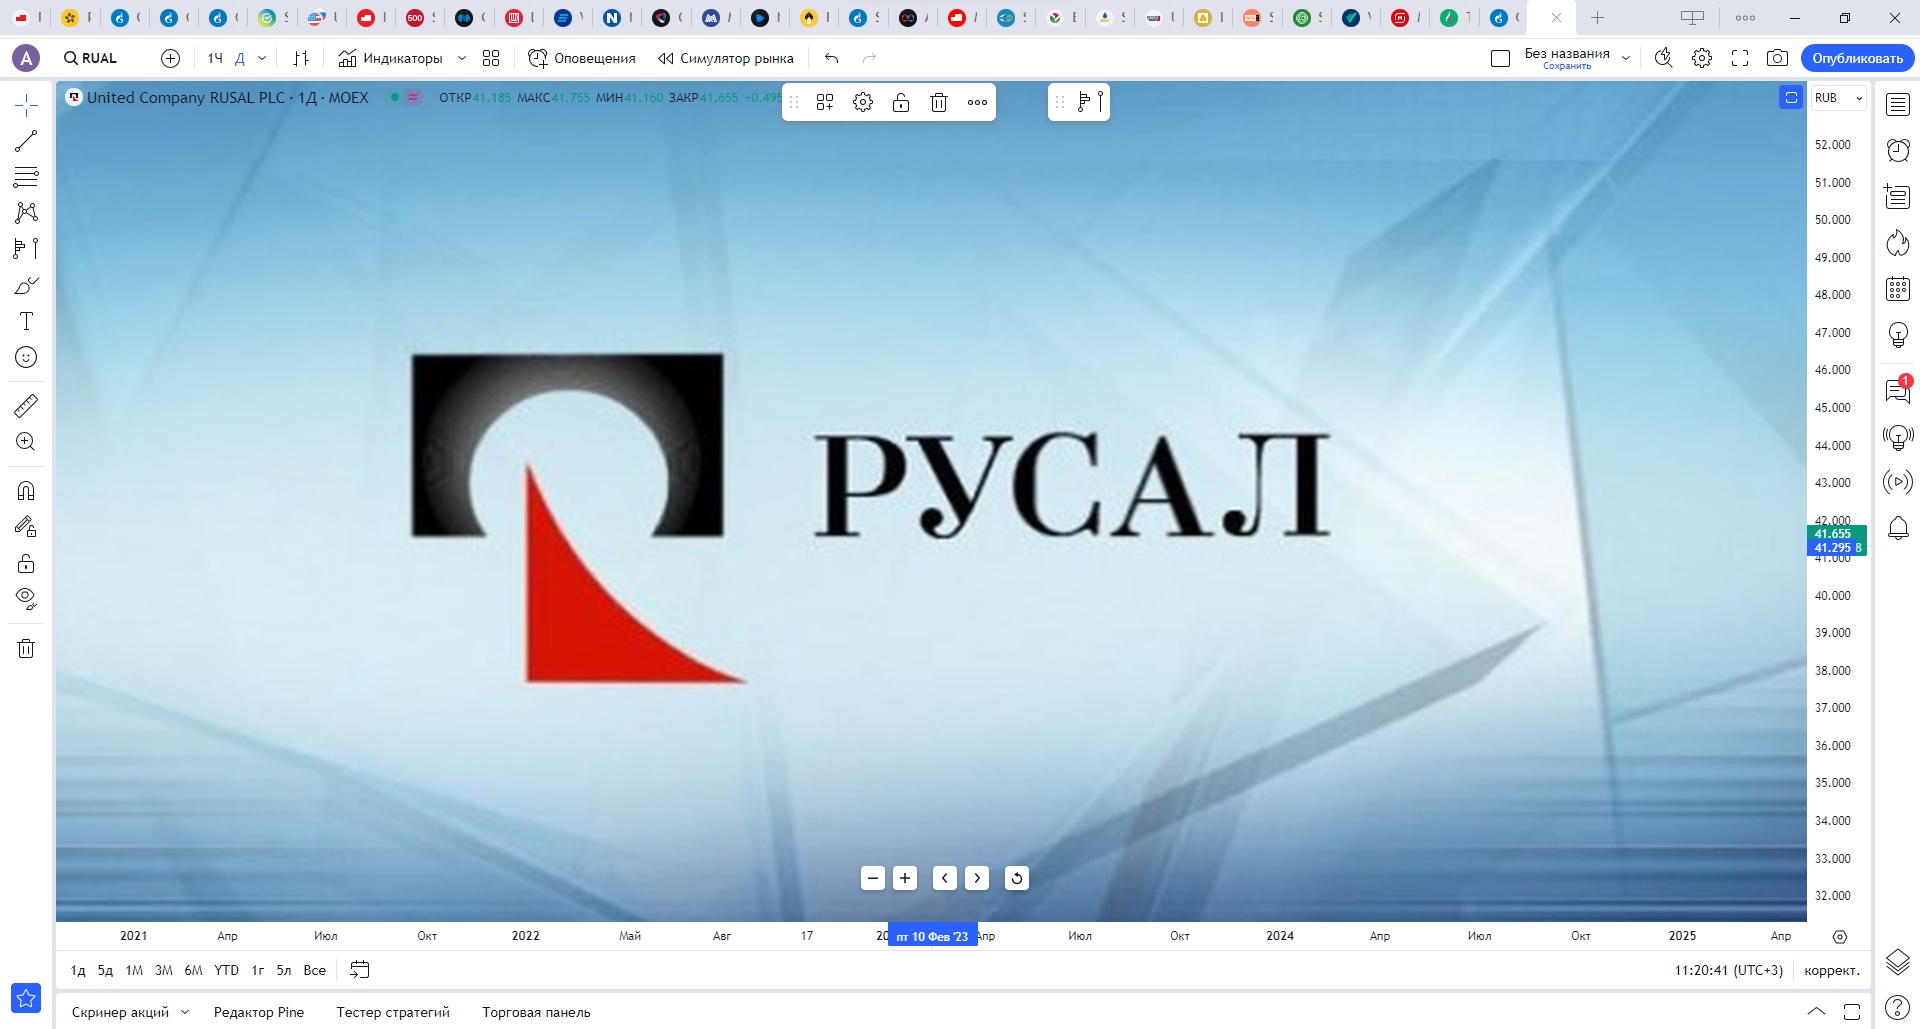Viewport: 1920px width, 1029px height.
Task: Select the YTD date range
Action: click(227, 970)
